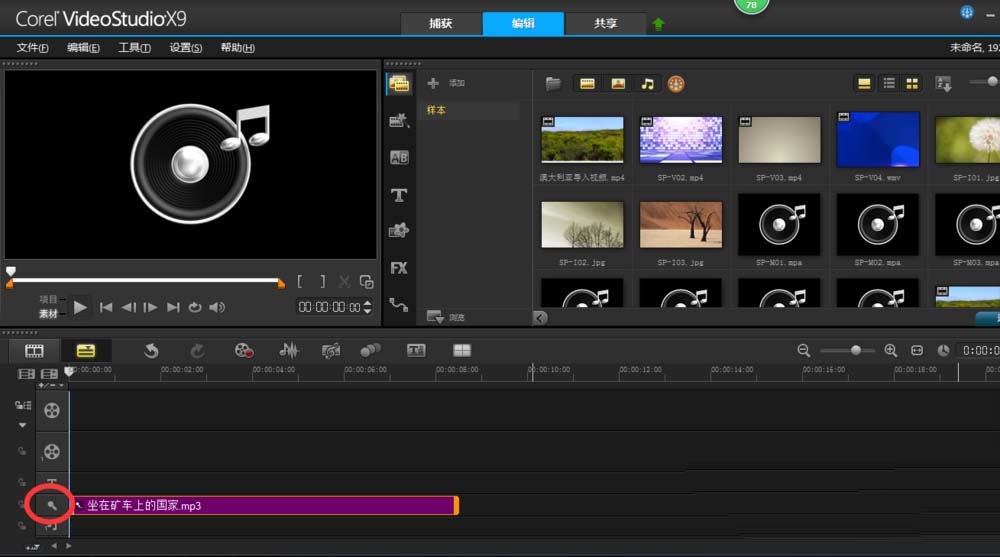Open the import media folder icon

coord(553,83)
